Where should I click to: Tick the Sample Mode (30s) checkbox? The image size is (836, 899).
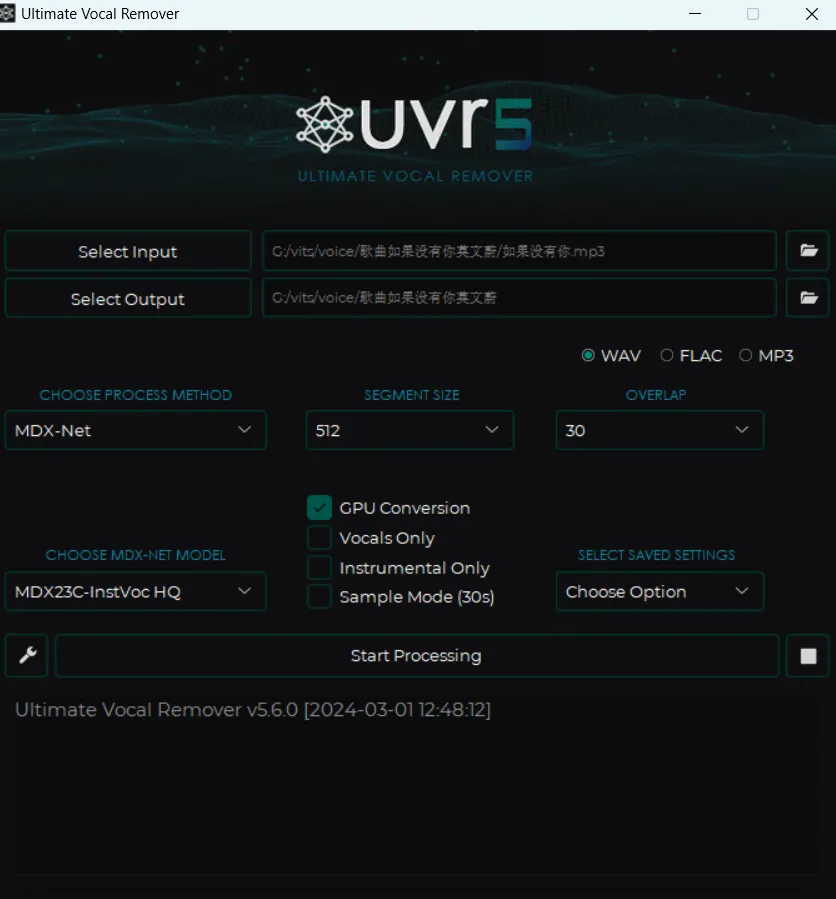[x=319, y=596]
